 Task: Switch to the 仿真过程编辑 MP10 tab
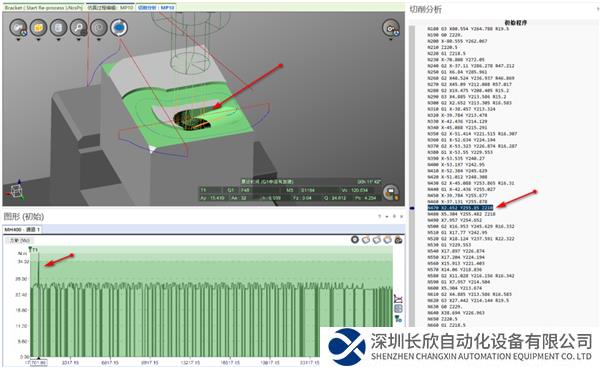coord(110,7)
